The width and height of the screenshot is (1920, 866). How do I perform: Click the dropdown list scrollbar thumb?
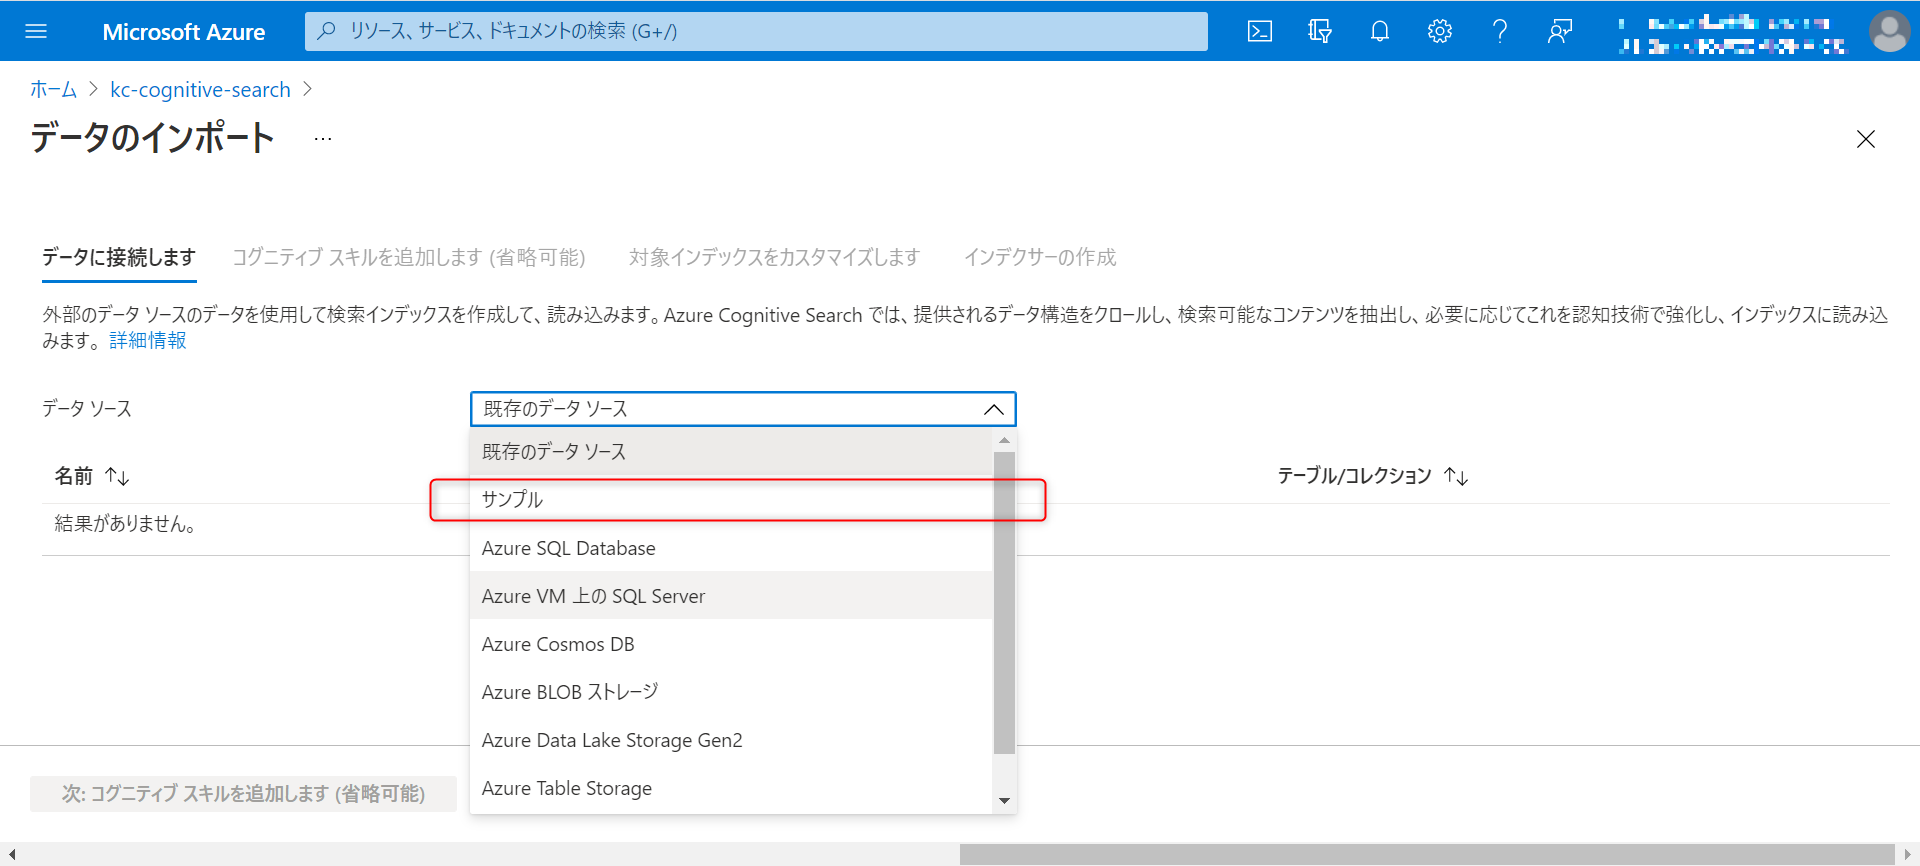[x=1005, y=602]
